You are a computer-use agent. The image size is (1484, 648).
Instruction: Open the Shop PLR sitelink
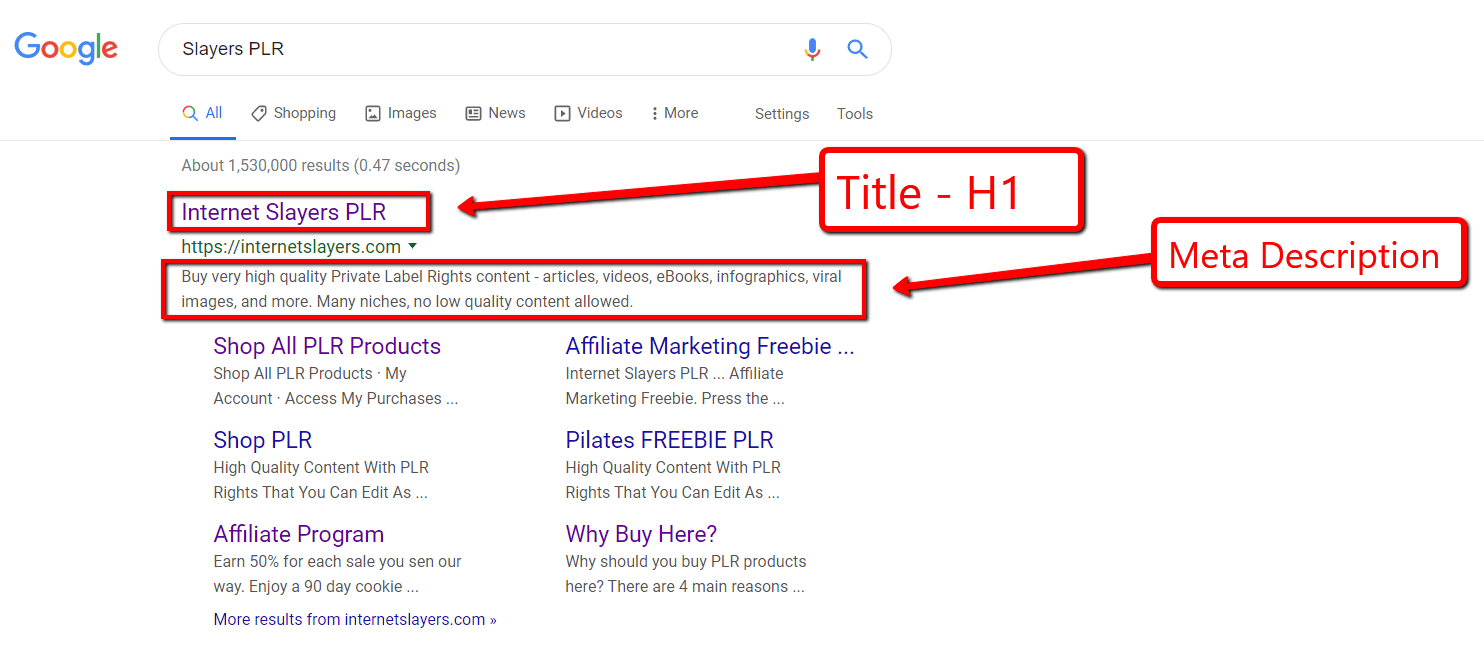pyautogui.click(x=262, y=440)
